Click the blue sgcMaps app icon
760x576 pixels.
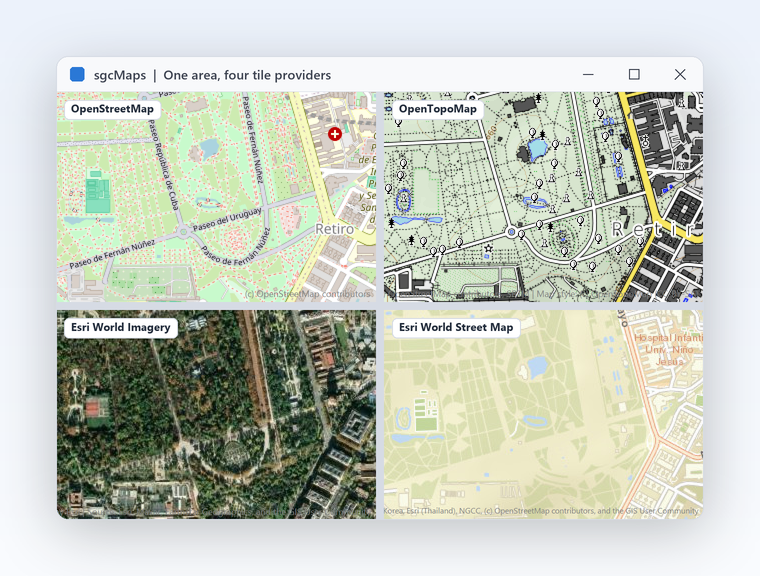[x=77, y=74]
